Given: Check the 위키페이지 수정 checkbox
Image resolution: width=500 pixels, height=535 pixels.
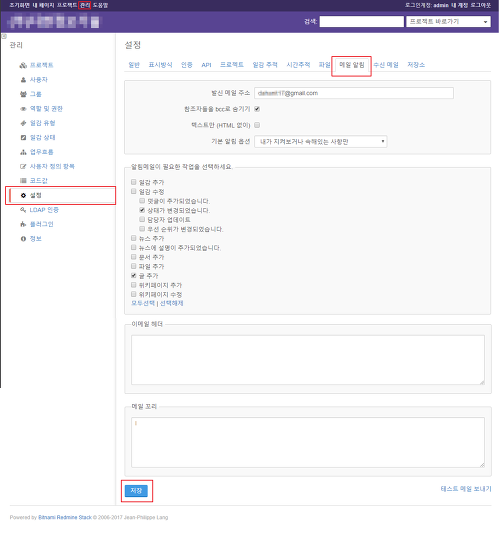Looking at the screenshot, I should 133,294.
